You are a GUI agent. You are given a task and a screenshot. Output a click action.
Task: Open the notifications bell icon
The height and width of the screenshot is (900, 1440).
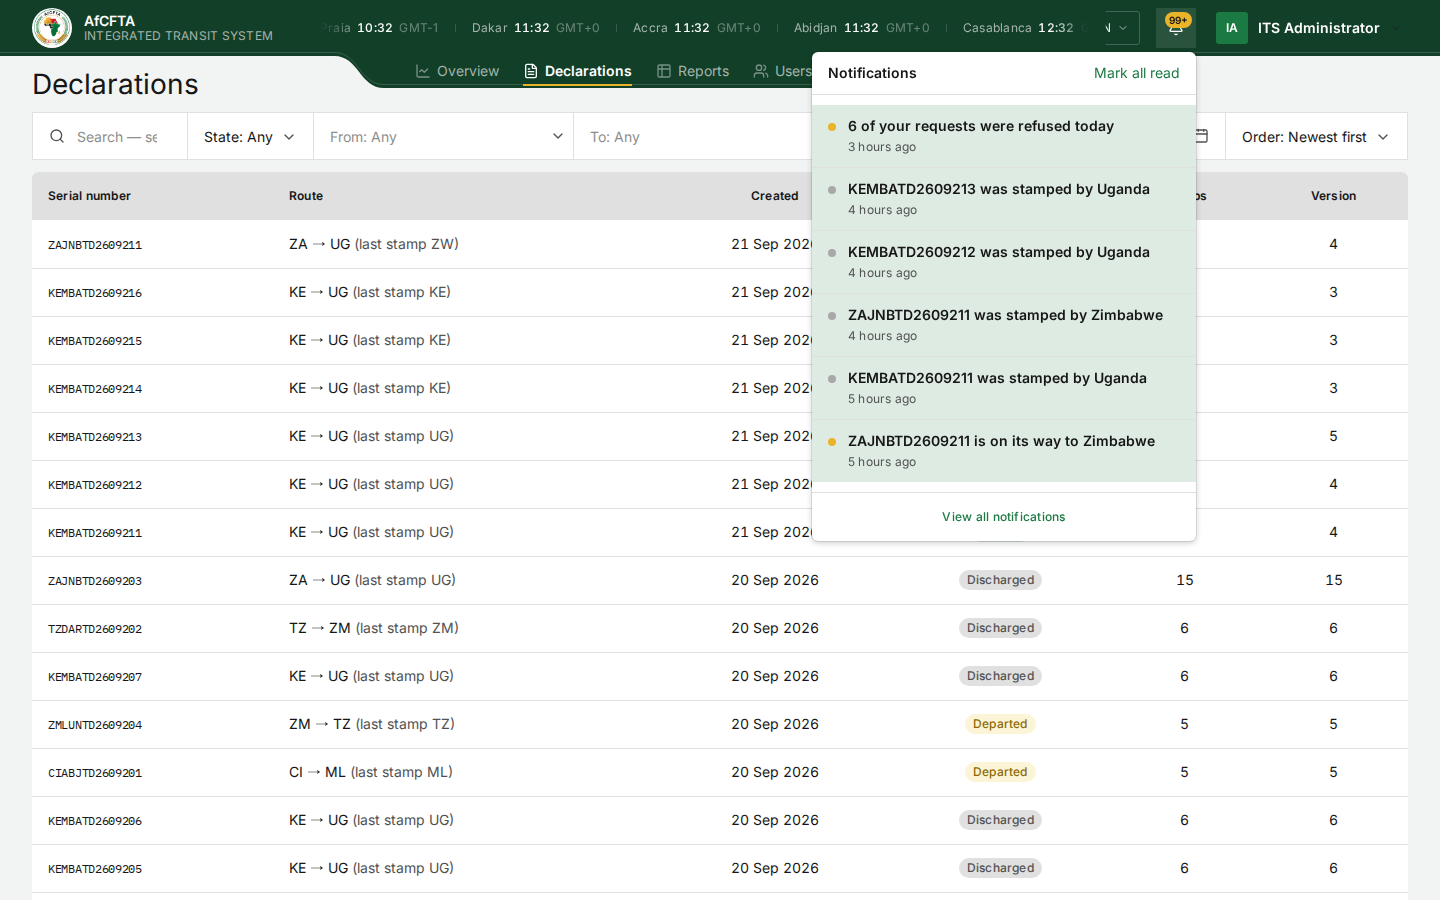(1176, 28)
